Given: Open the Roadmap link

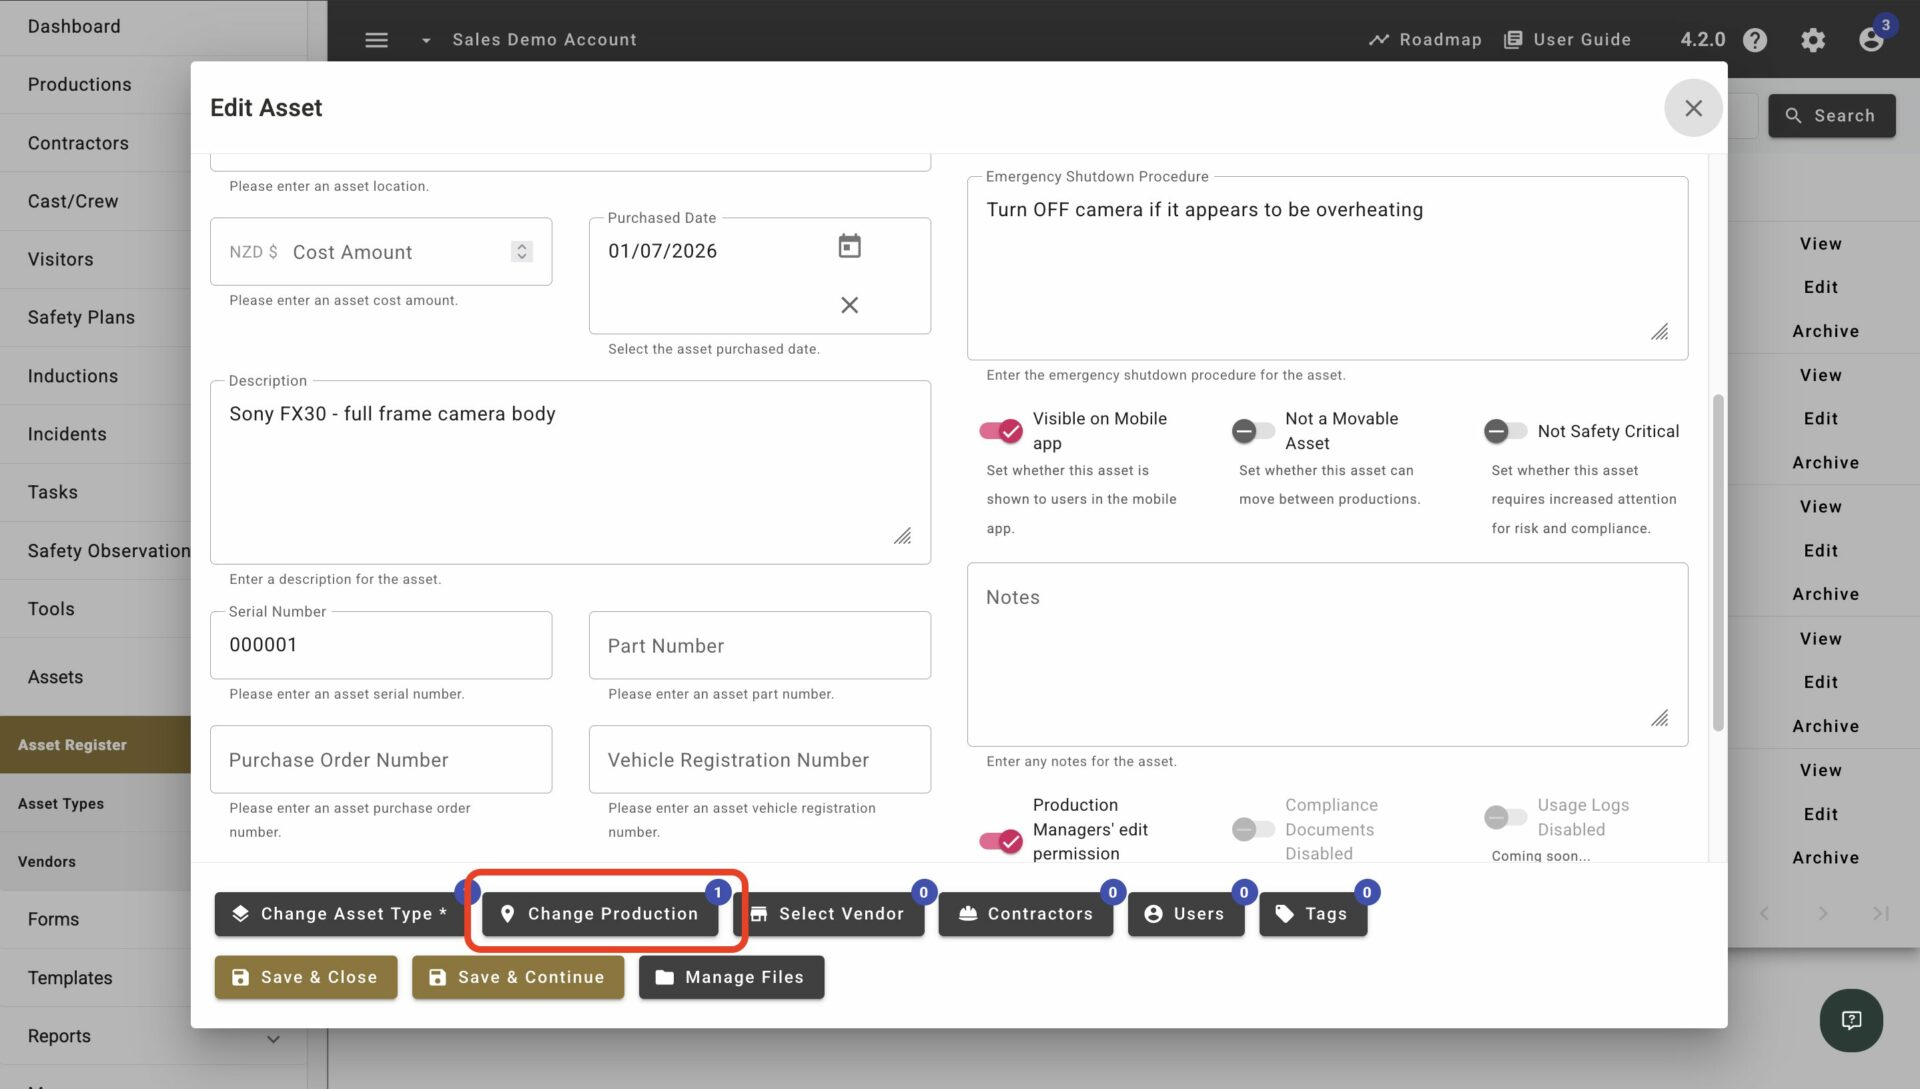Looking at the screenshot, I should (x=1425, y=40).
